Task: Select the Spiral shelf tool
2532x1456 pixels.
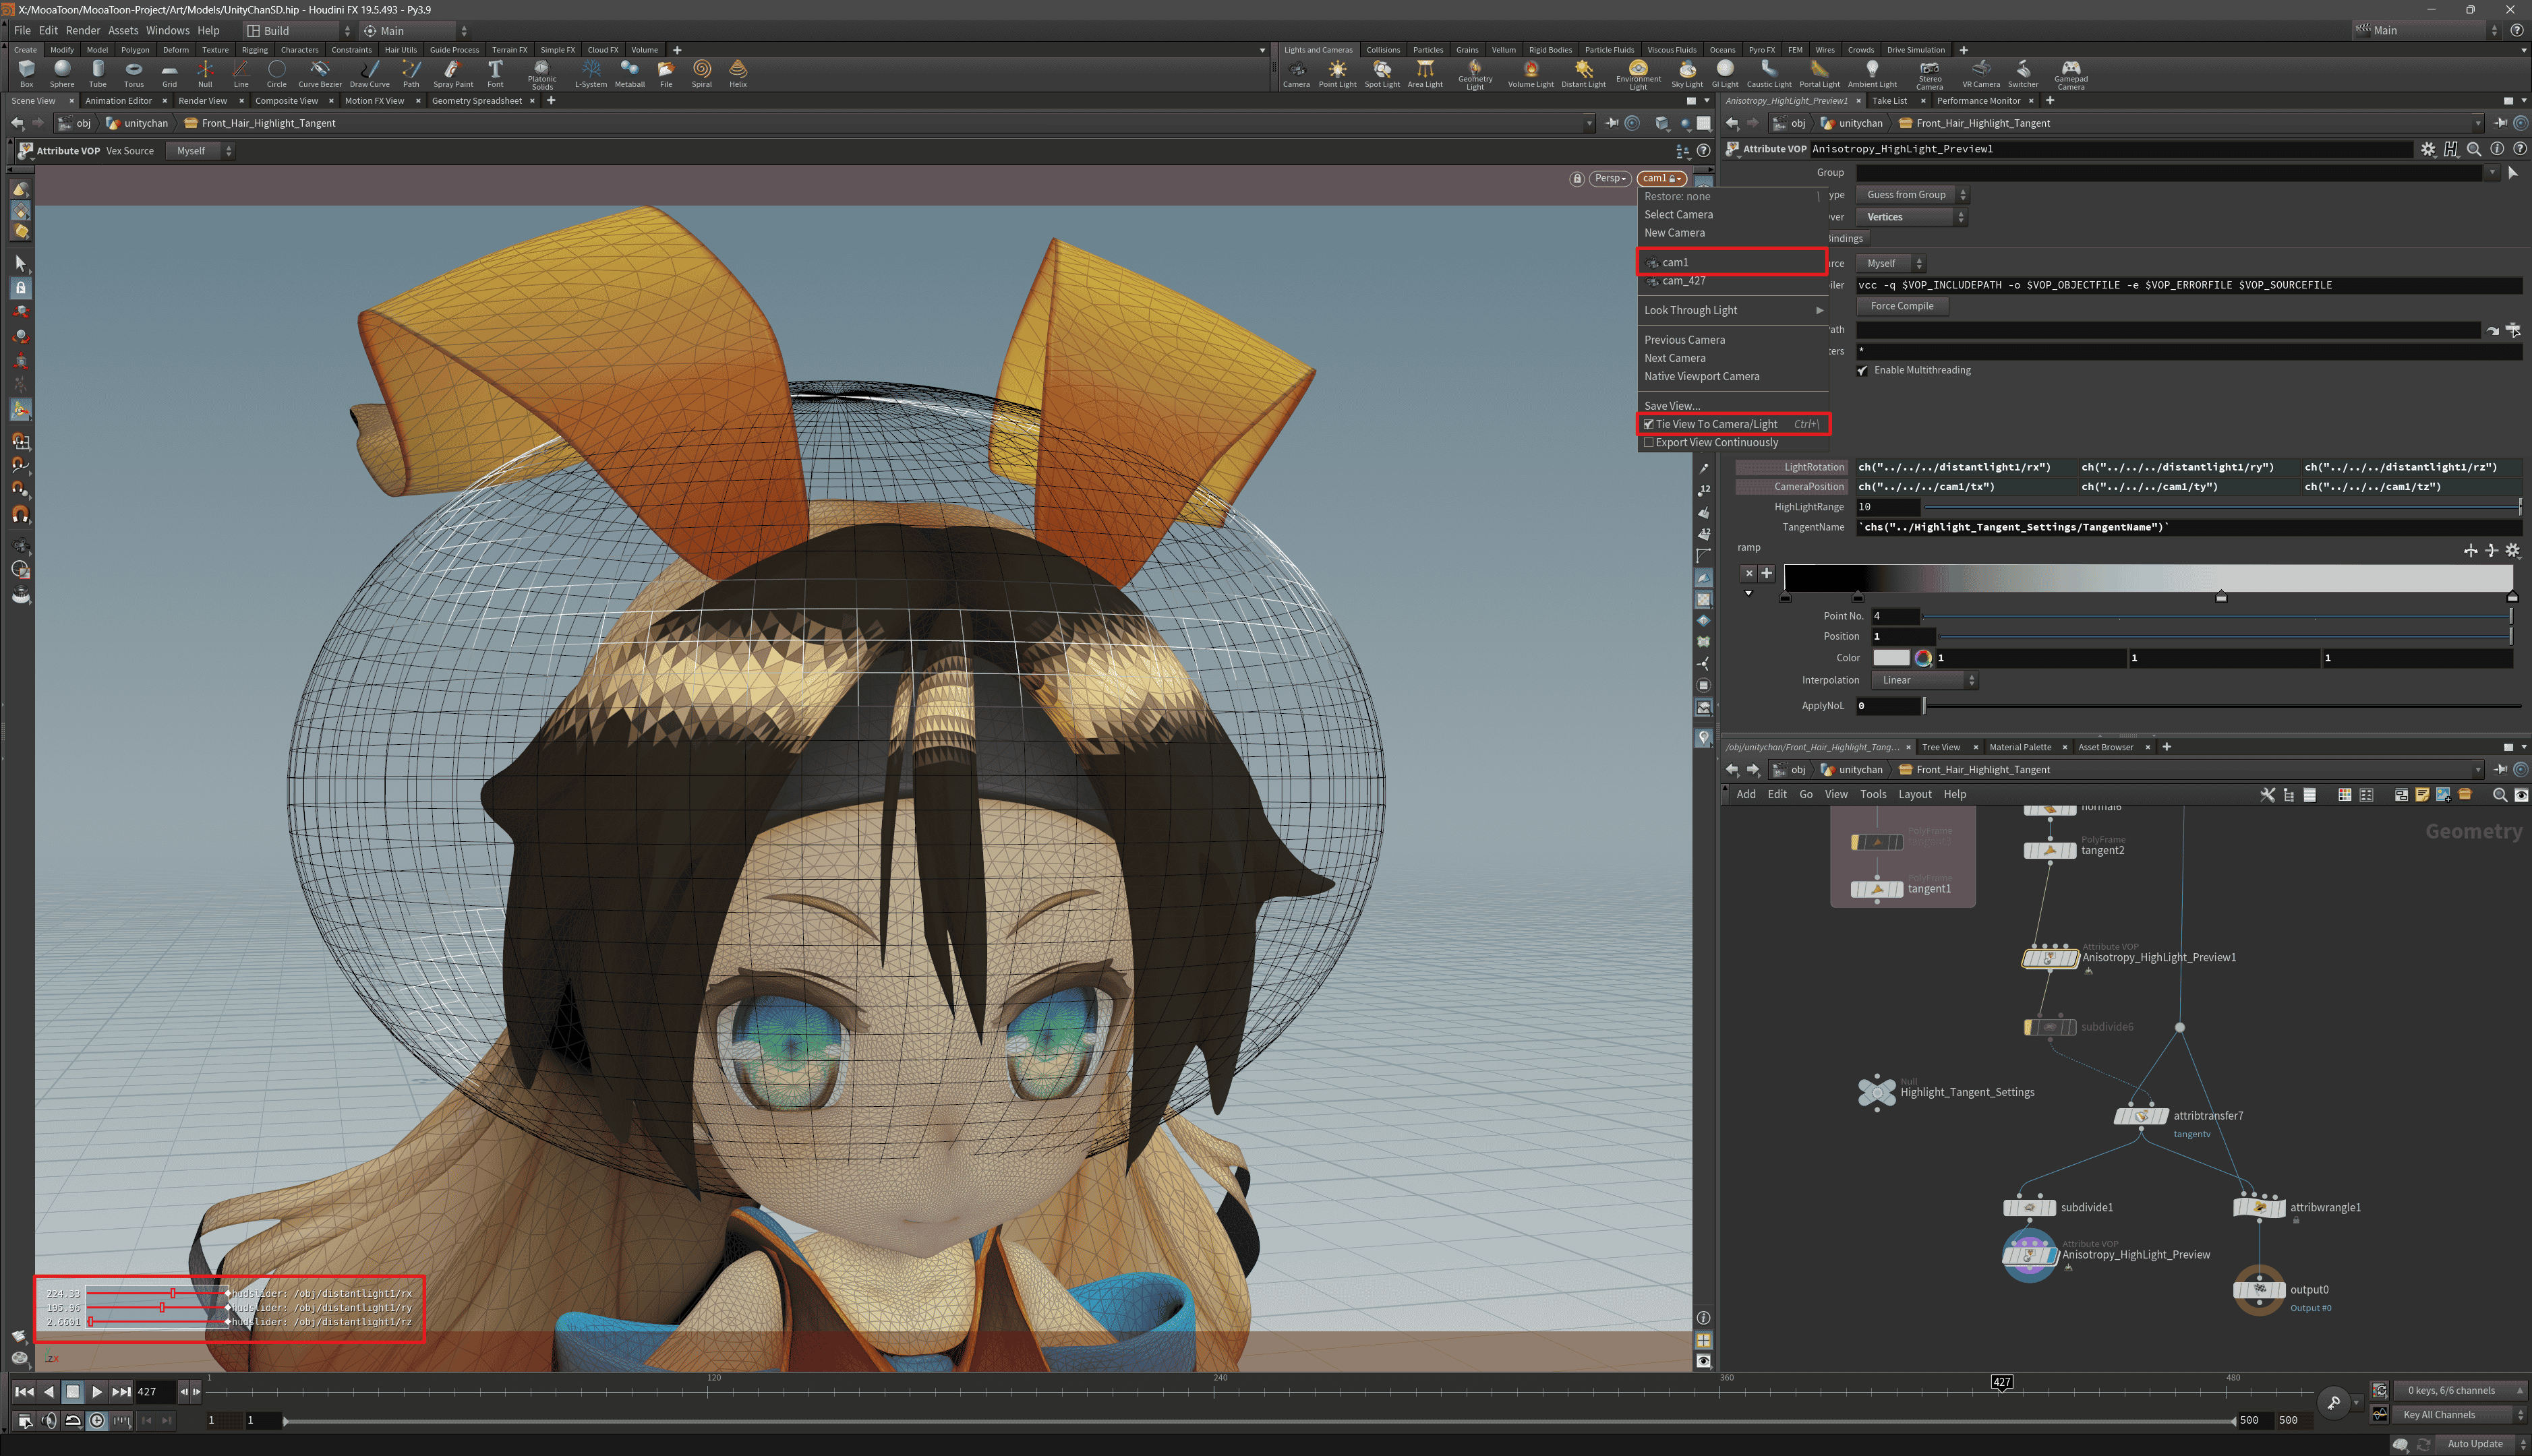Action: 702,73
